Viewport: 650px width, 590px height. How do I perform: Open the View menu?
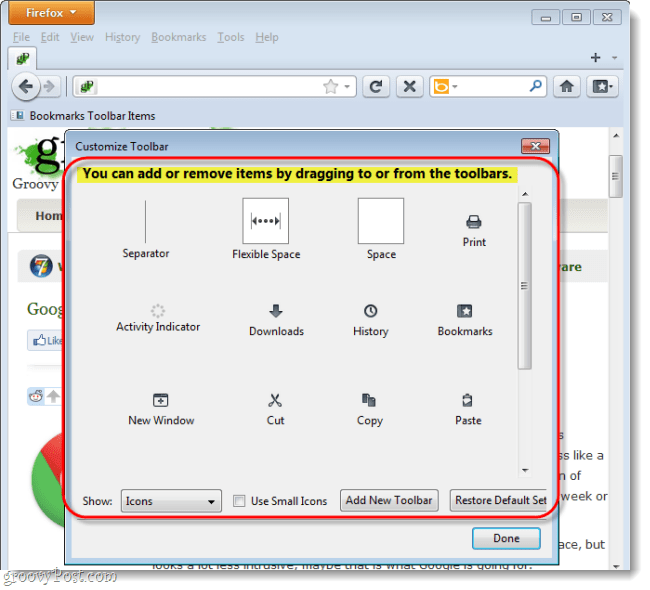[82, 37]
